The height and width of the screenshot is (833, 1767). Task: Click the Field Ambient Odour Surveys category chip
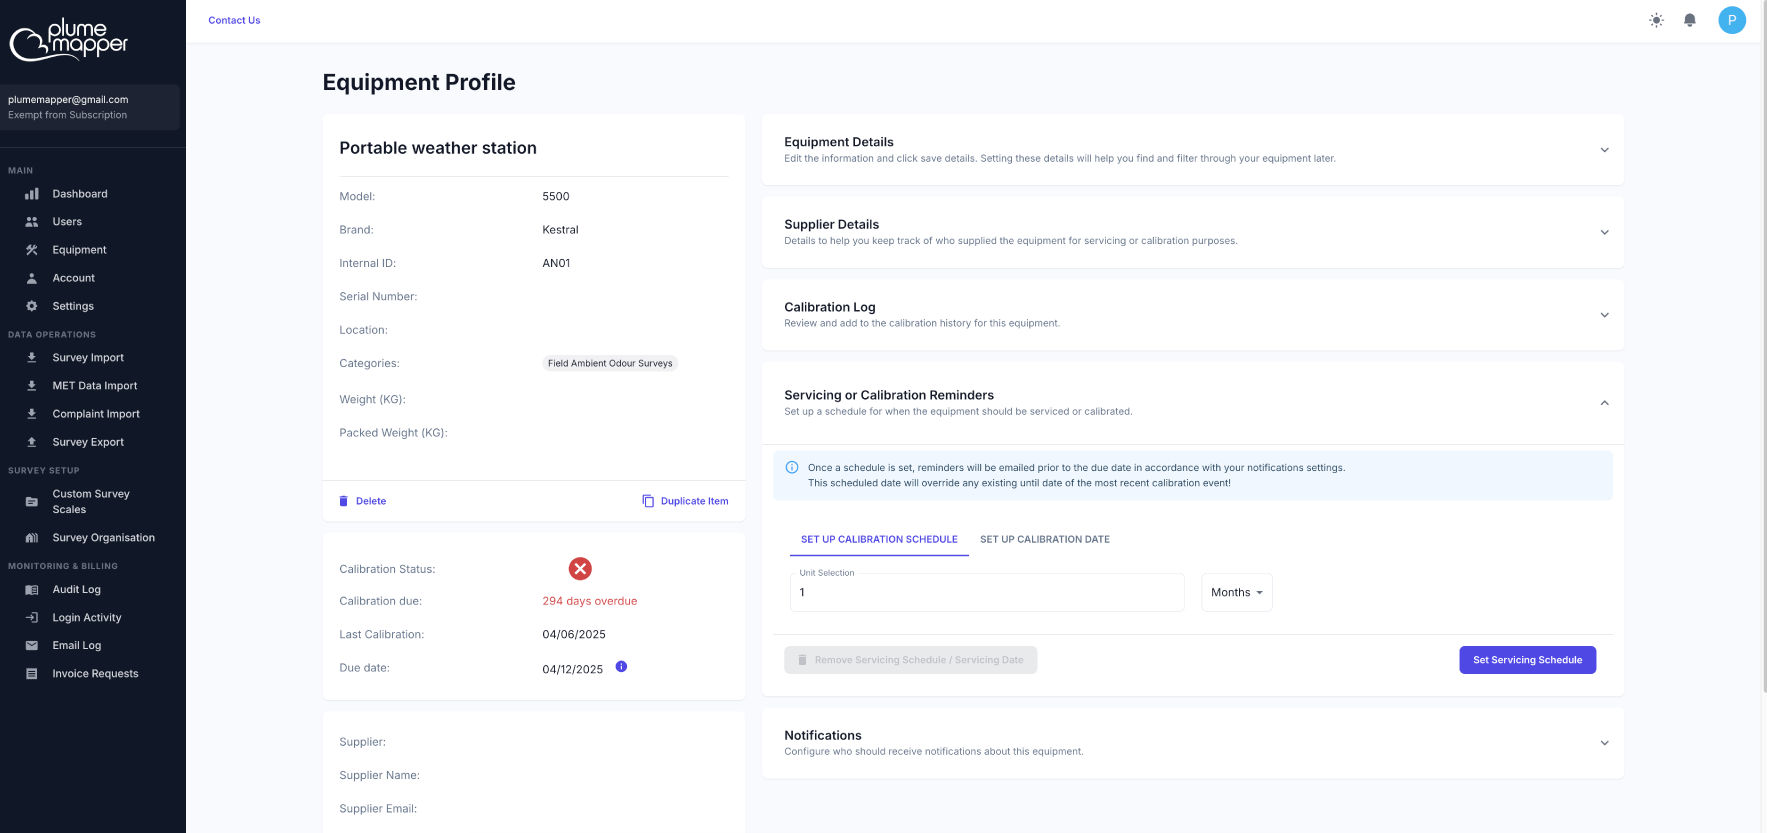[x=610, y=363]
